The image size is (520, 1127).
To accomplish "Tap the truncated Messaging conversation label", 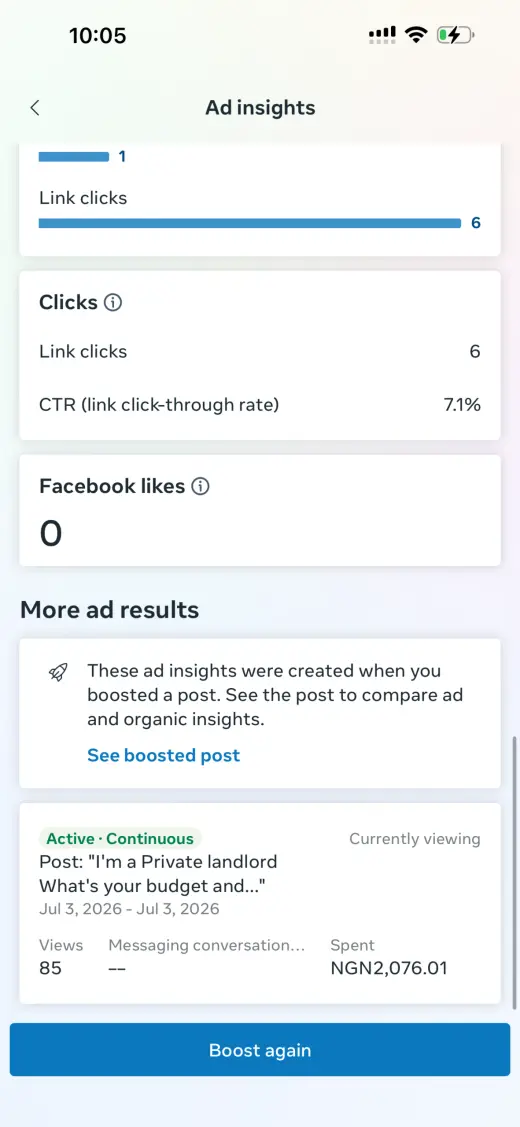I will tap(206, 945).
